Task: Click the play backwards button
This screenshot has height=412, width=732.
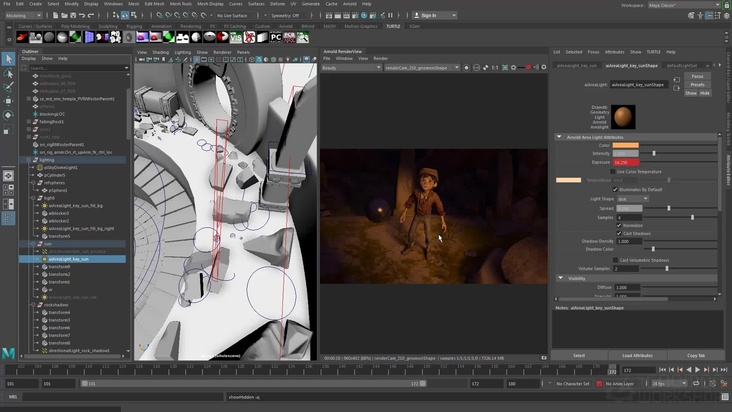Action: 689,370
